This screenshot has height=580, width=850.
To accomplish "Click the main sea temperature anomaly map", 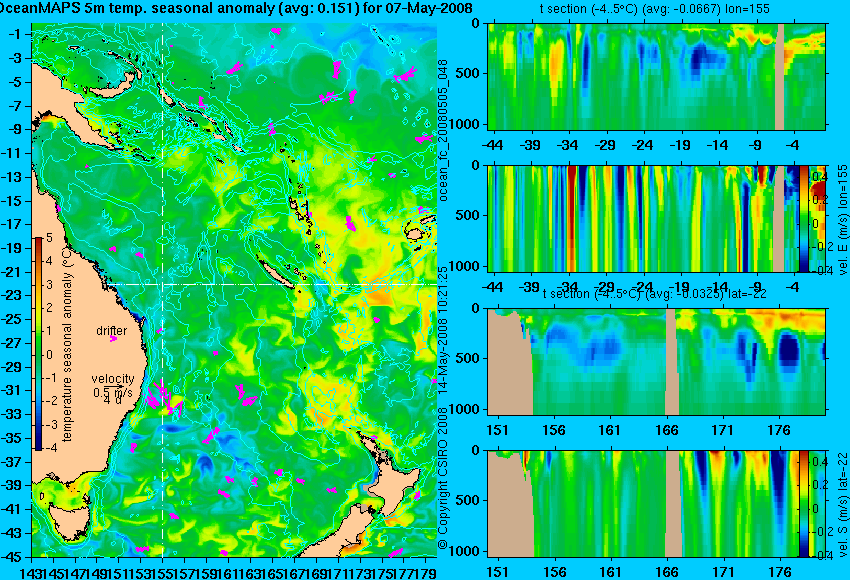I will 234,290.
